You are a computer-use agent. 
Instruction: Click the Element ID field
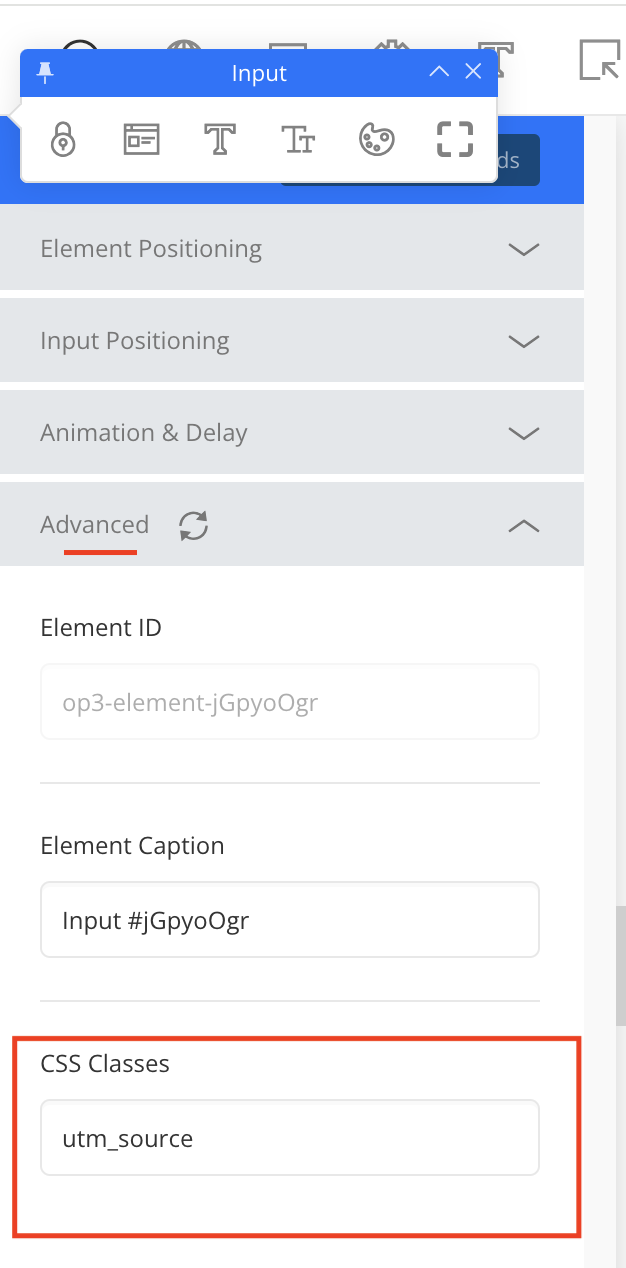(290, 702)
